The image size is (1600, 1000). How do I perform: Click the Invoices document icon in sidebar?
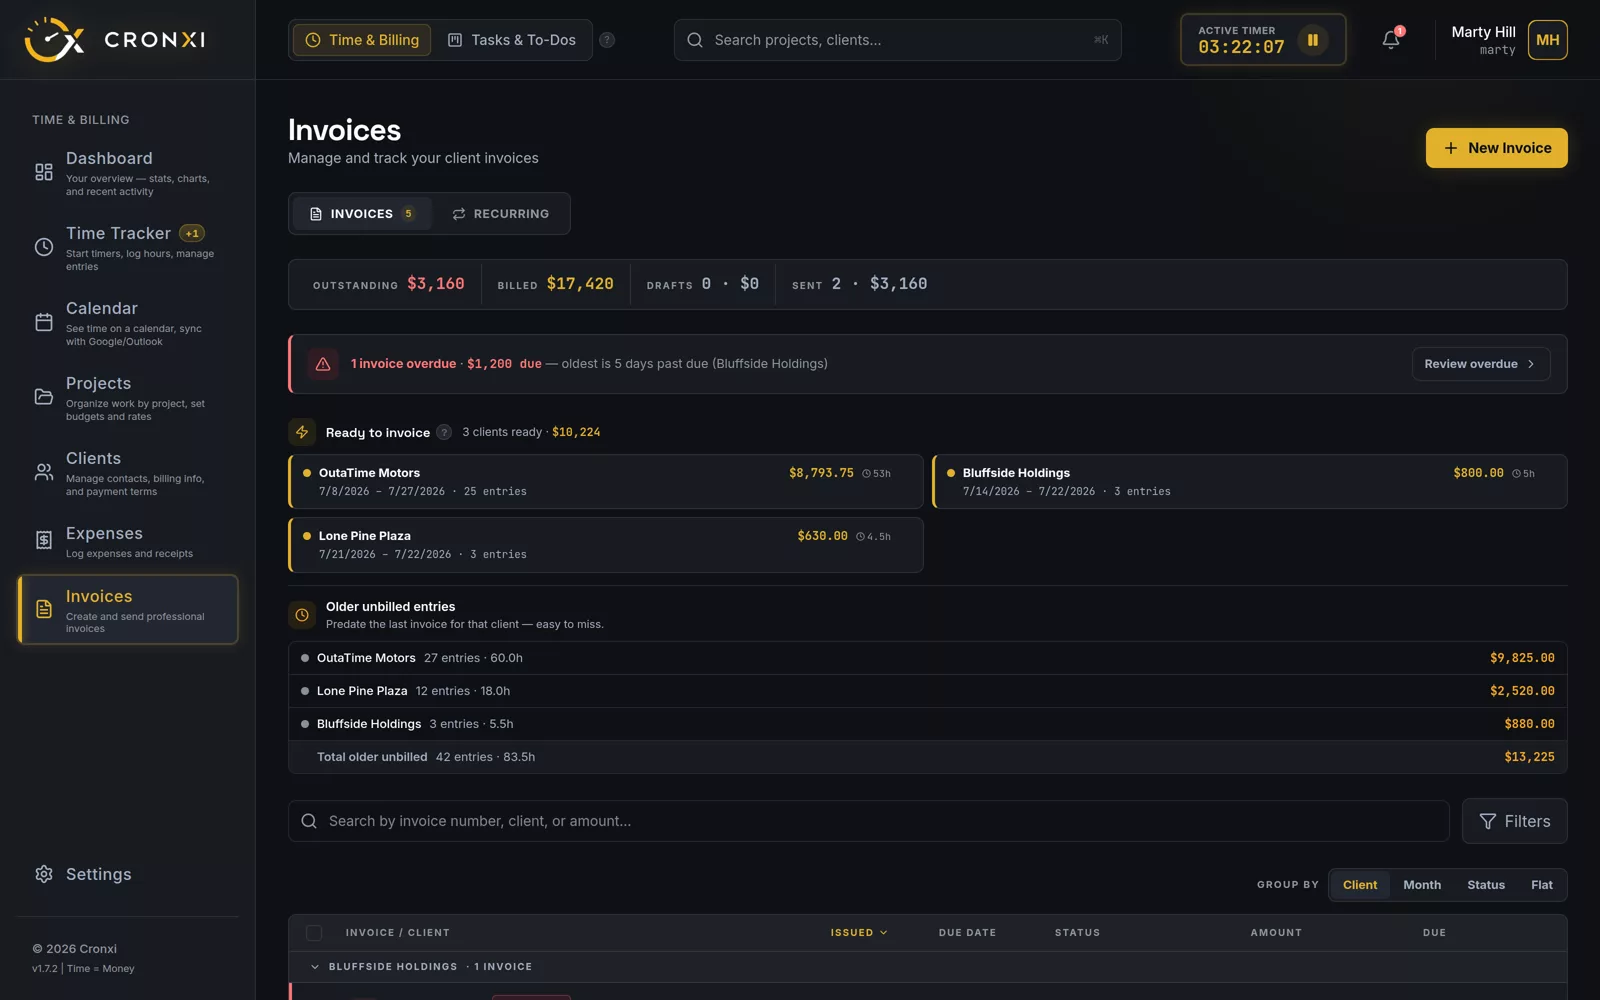coord(44,609)
